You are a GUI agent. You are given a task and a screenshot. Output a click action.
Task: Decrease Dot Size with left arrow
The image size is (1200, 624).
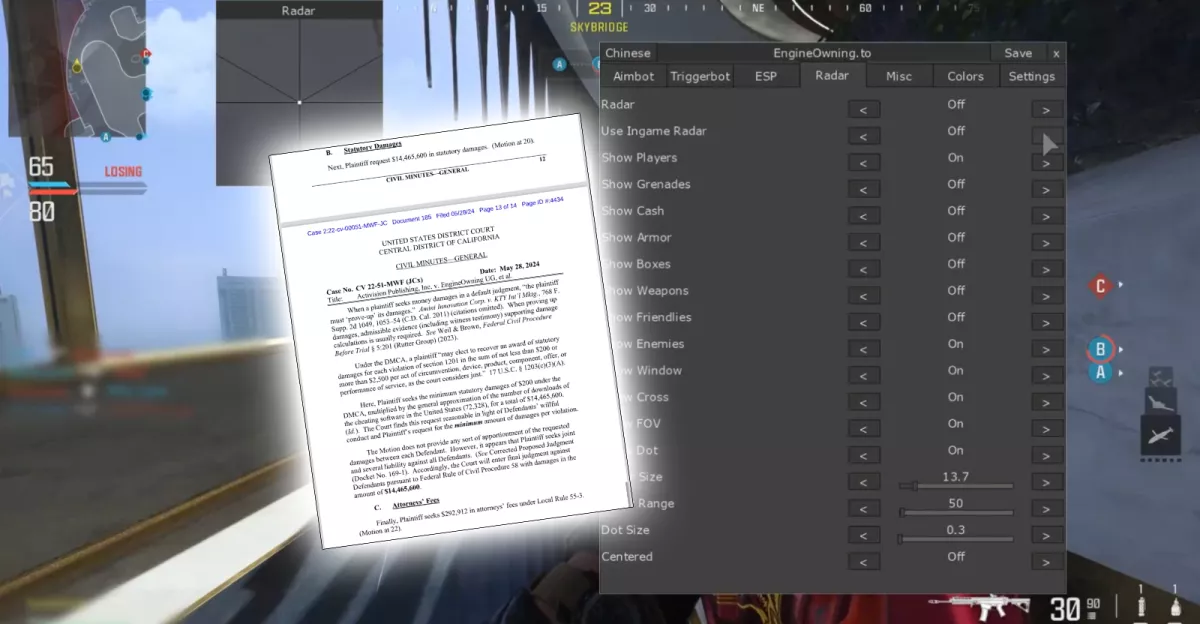tap(864, 535)
